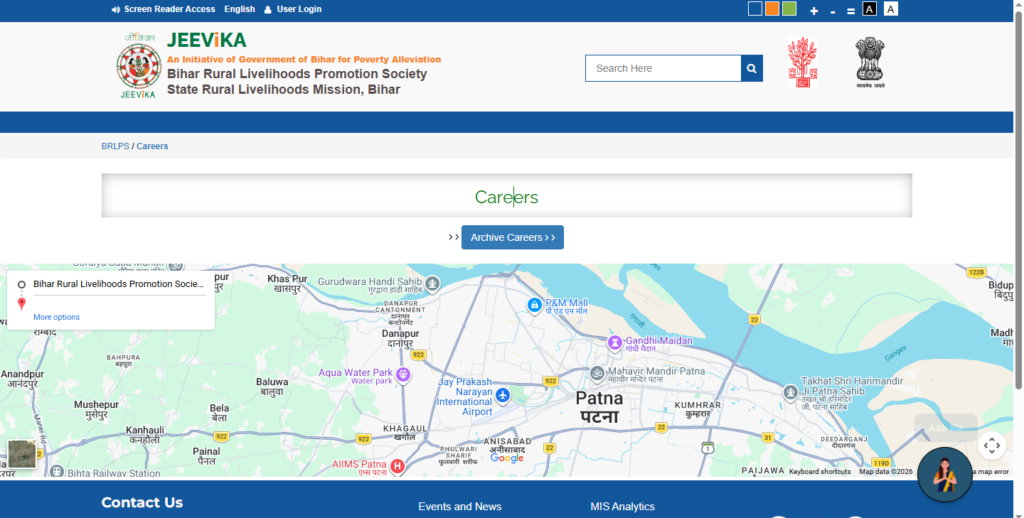Select the orange theme color swatch

[x=772, y=8]
